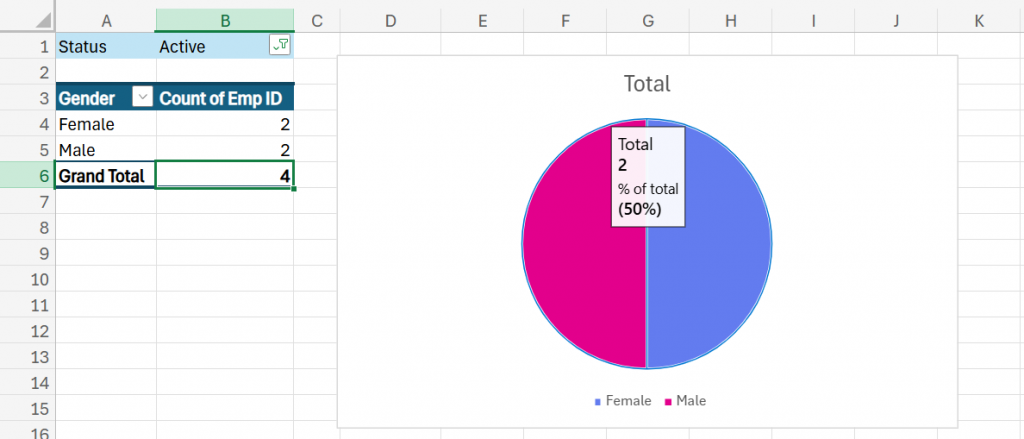This screenshot has width=1024, height=439.
Task: Open the Status filter dropdown in B1
Action: pos(280,46)
